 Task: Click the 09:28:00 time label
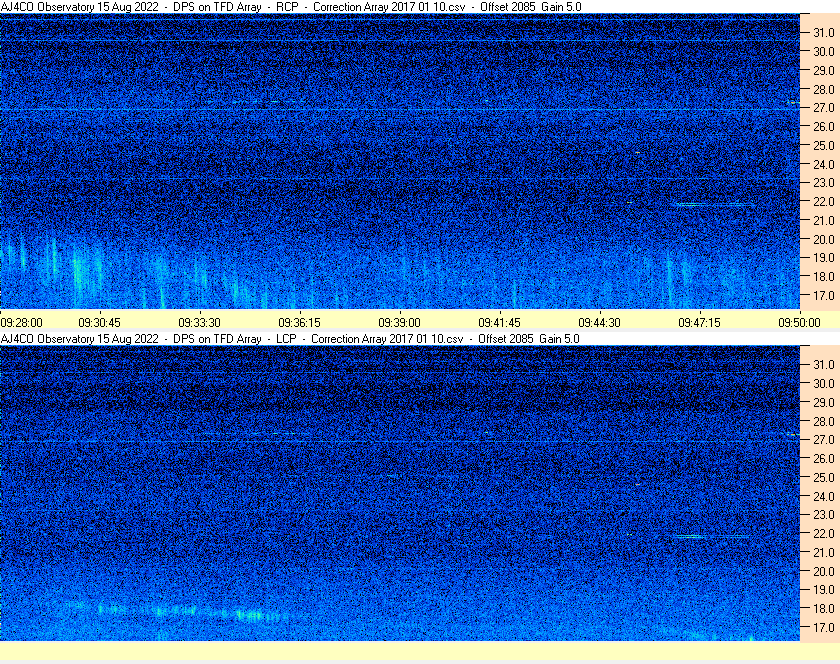tap(21, 323)
